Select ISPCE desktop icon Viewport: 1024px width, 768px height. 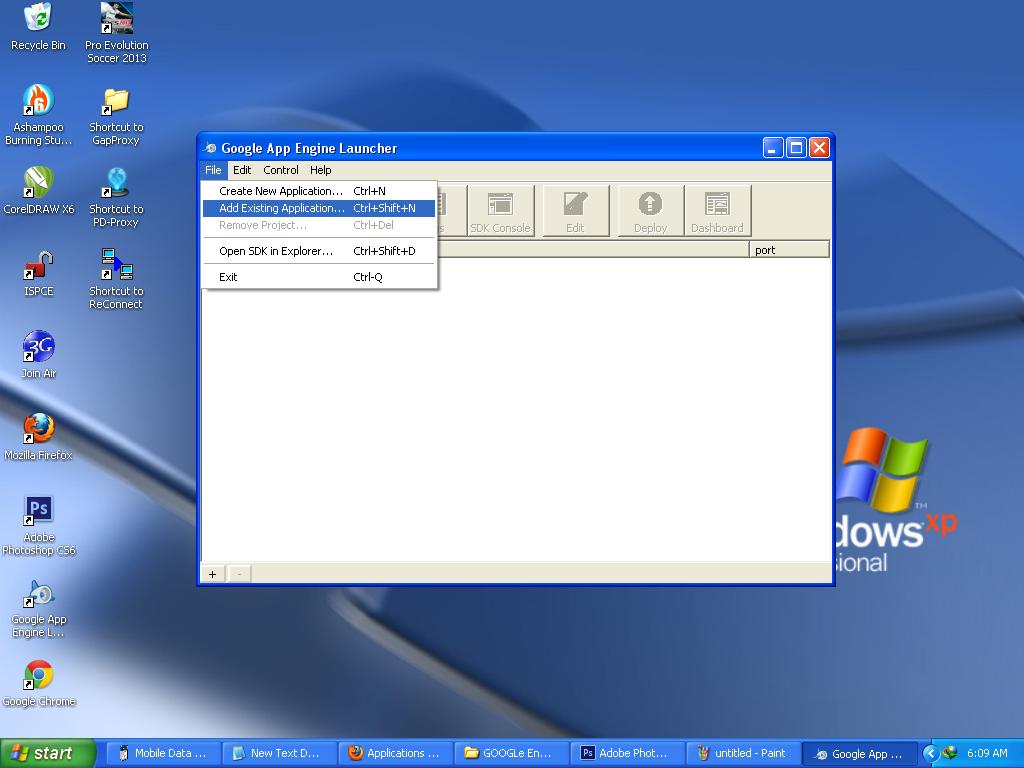39,273
